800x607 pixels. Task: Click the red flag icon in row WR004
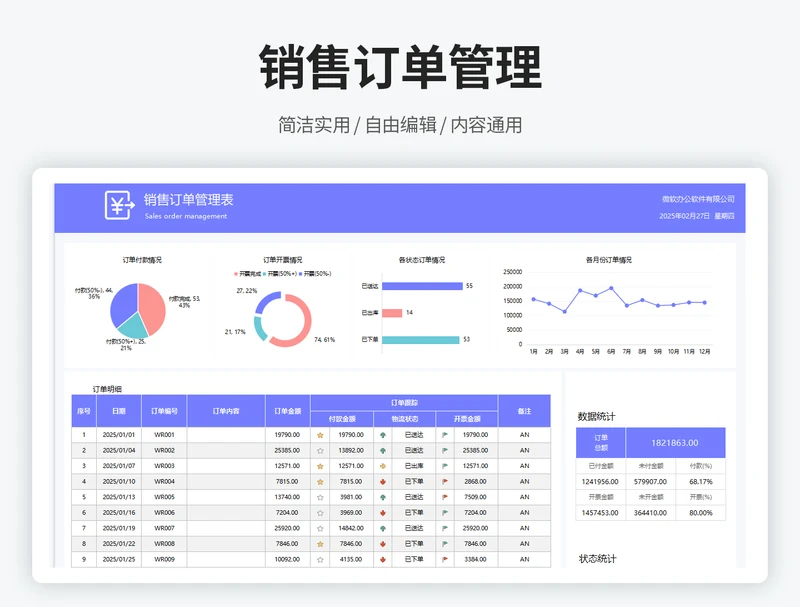coord(445,482)
